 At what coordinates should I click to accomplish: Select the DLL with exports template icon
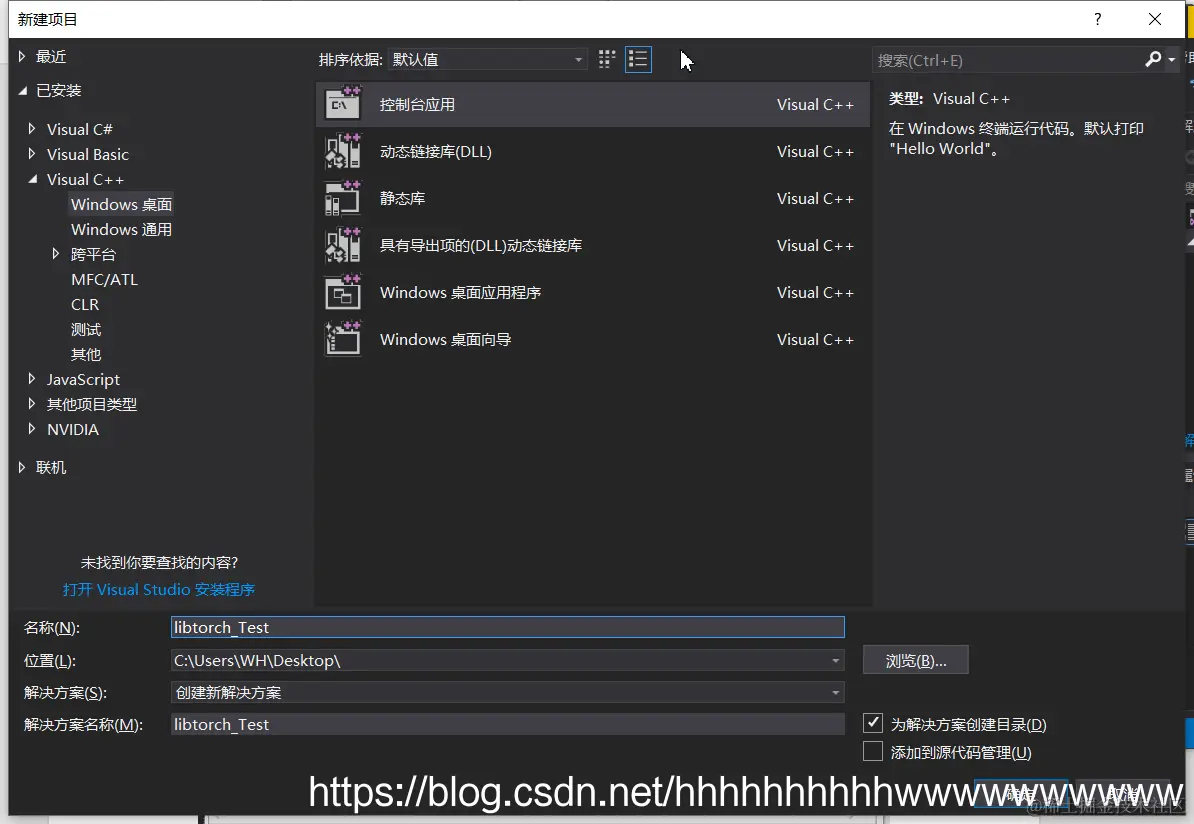click(x=343, y=245)
